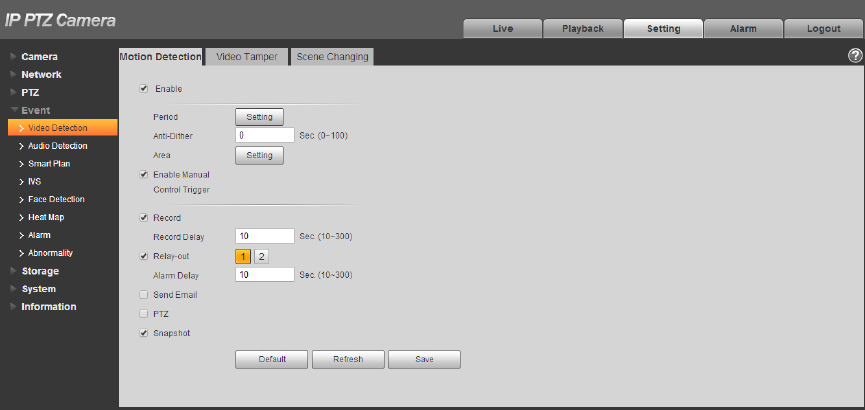This screenshot has width=865, height=410.
Task: Collapse the Event section
Action: pyautogui.click(x=35, y=110)
